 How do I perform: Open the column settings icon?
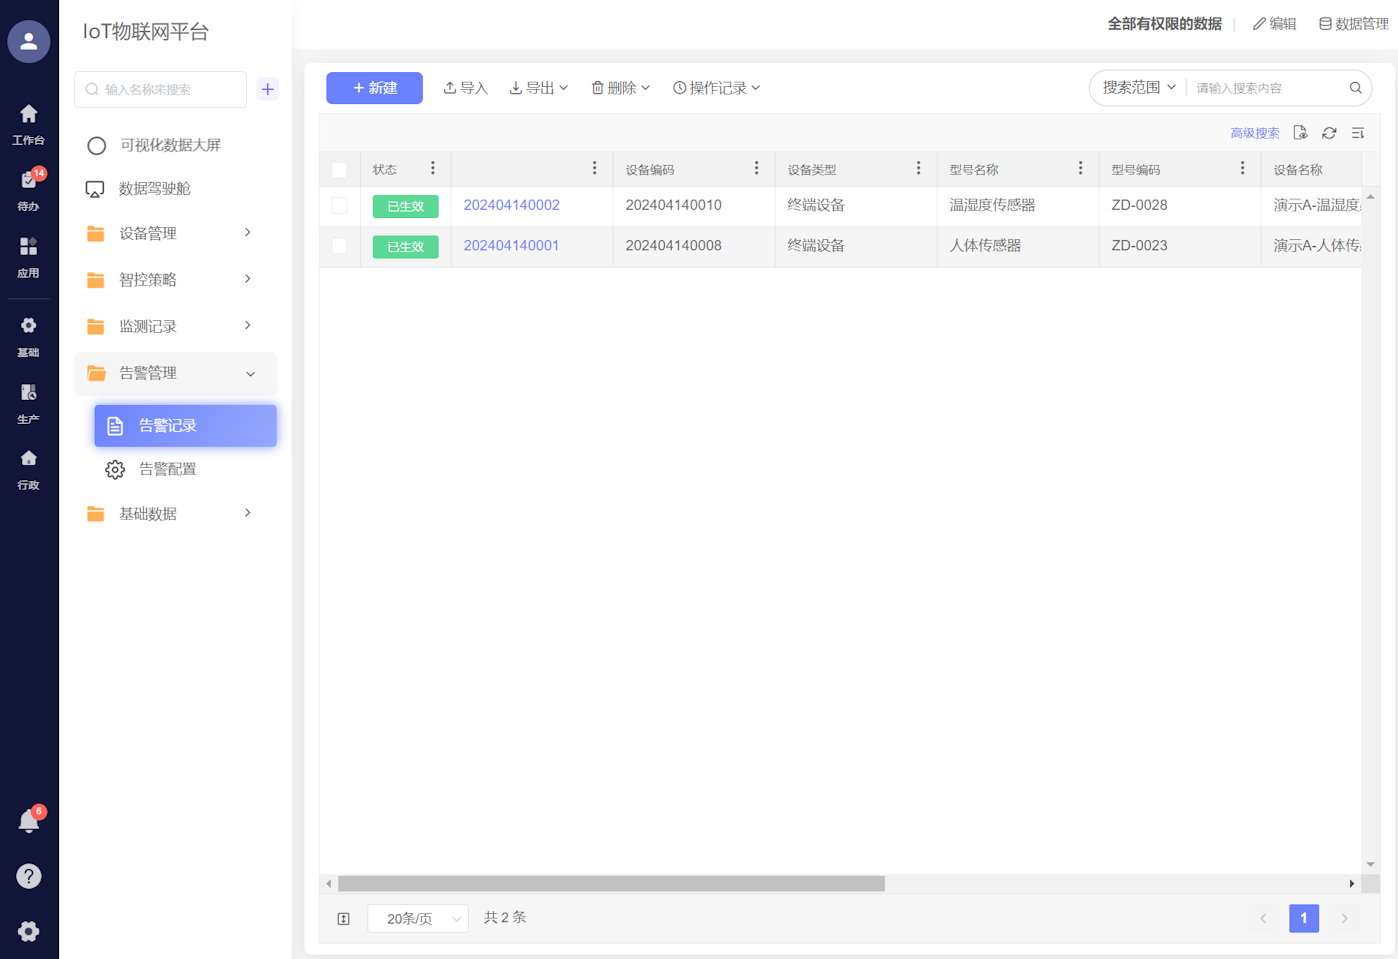(1358, 133)
